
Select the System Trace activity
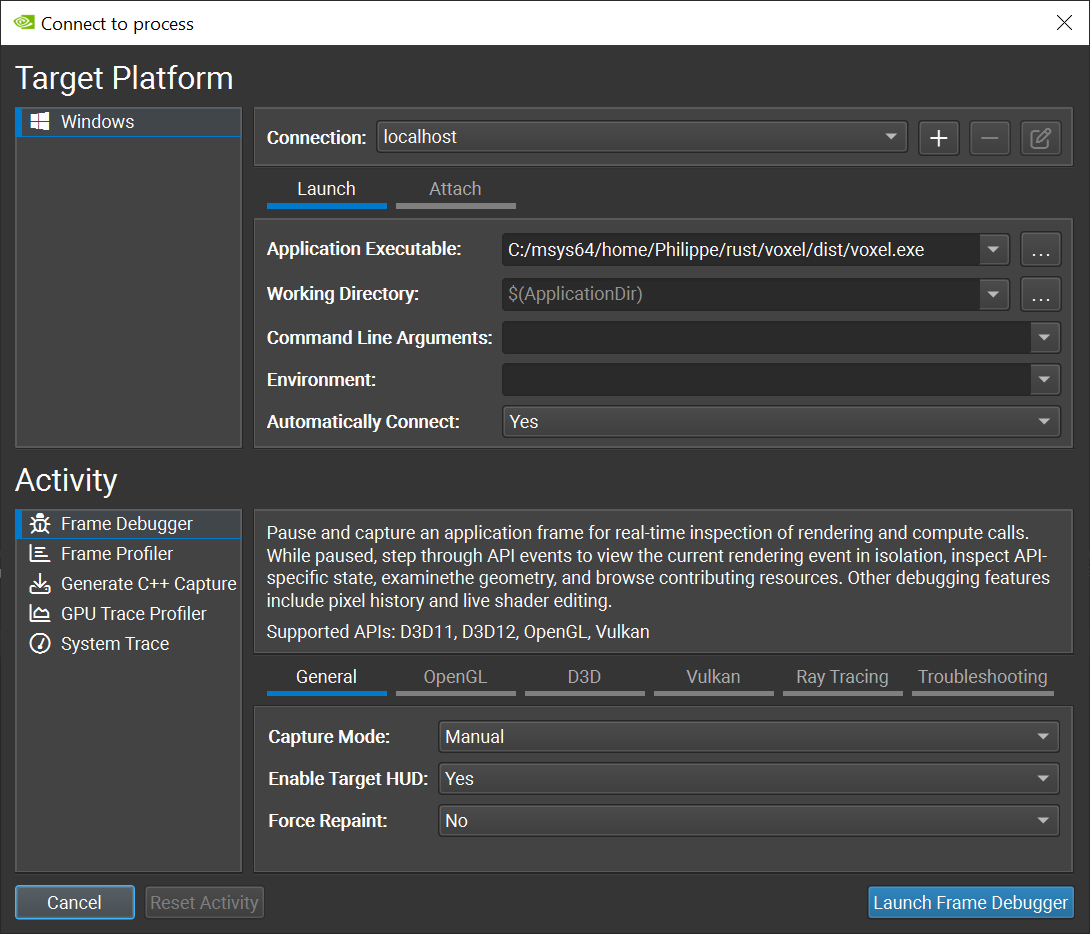pyautogui.click(x=129, y=644)
